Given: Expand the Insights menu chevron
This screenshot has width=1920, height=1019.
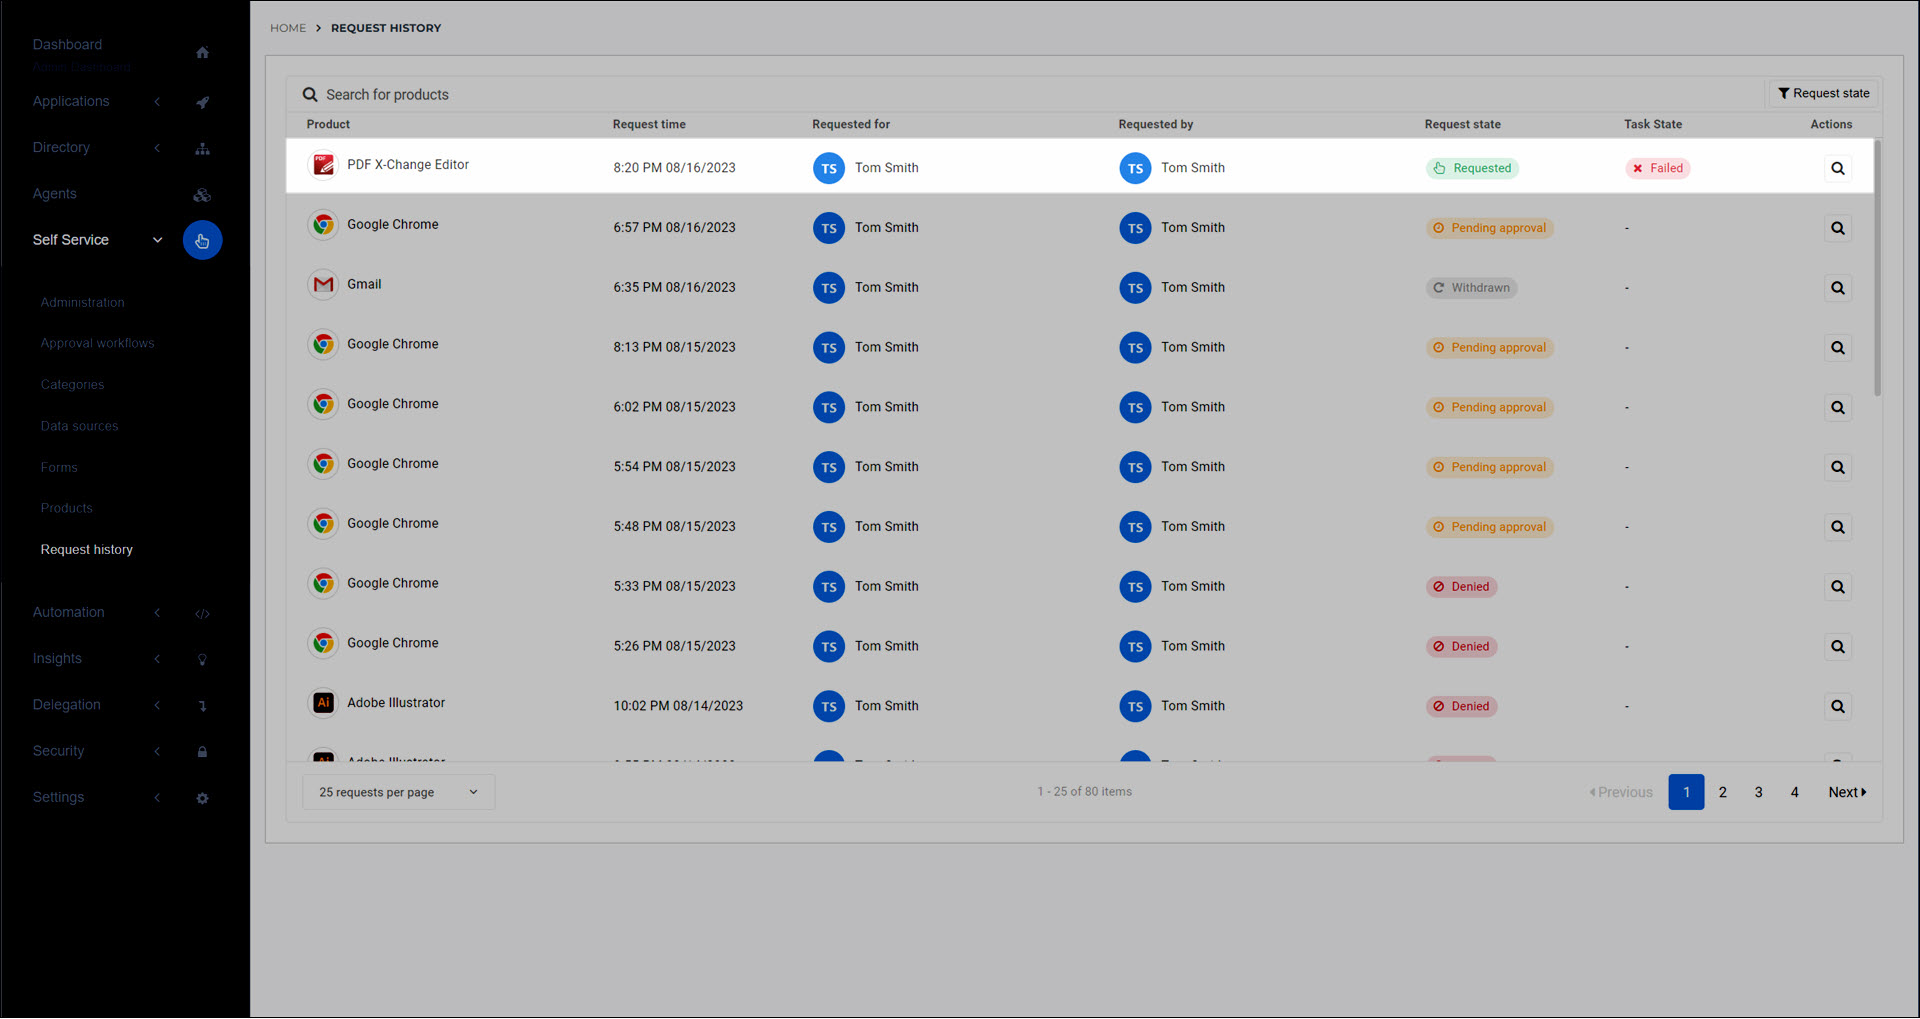Looking at the screenshot, I should tap(157, 659).
